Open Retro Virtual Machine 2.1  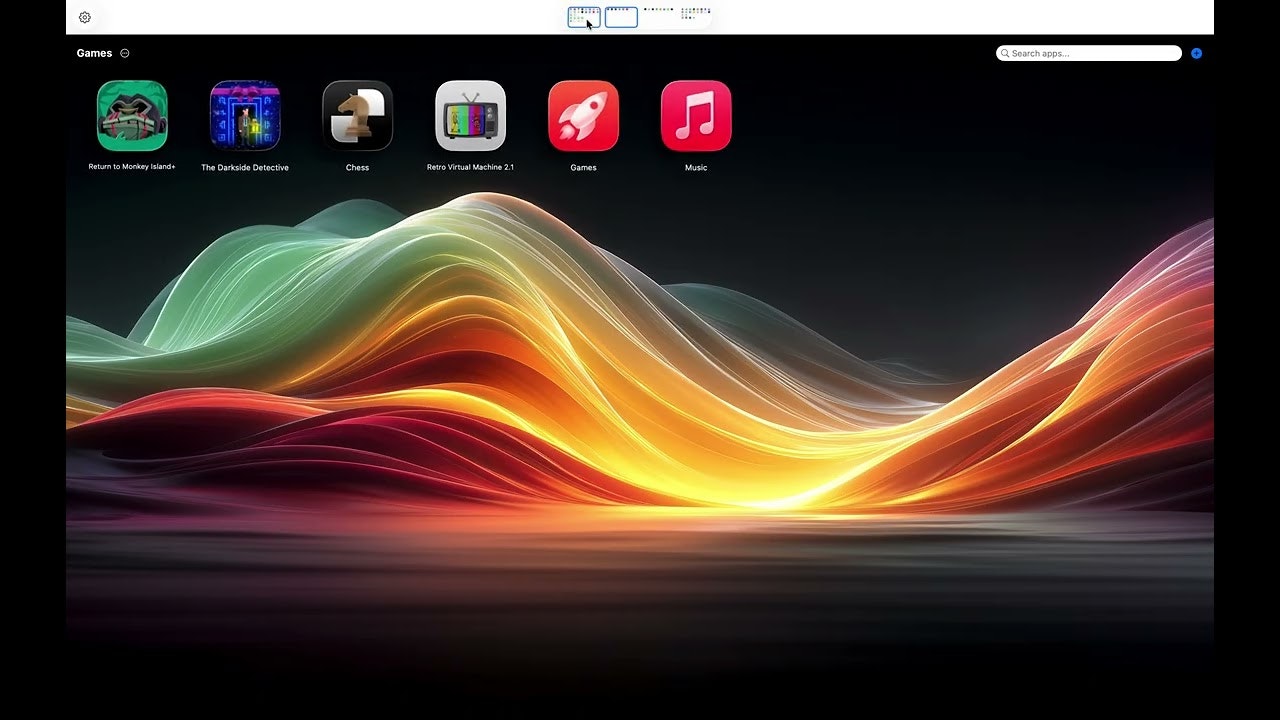click(470, 115)
